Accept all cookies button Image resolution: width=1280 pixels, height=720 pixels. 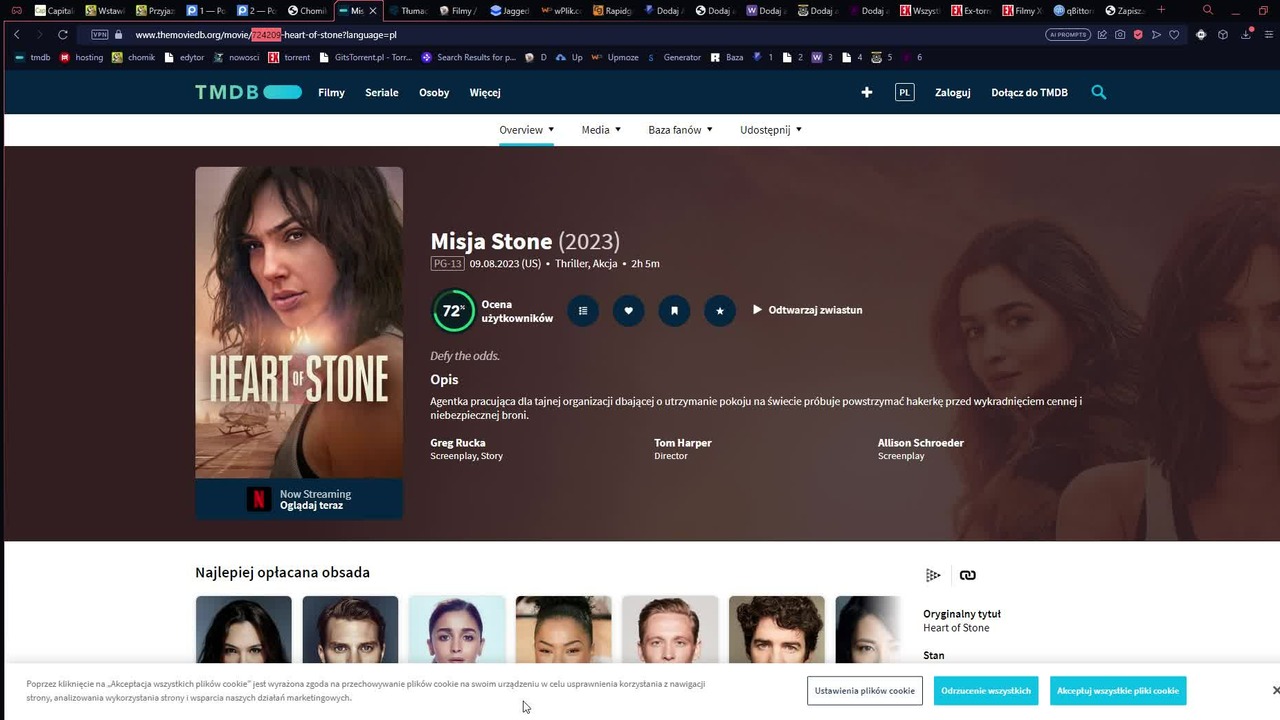[x=1118, y=691]
